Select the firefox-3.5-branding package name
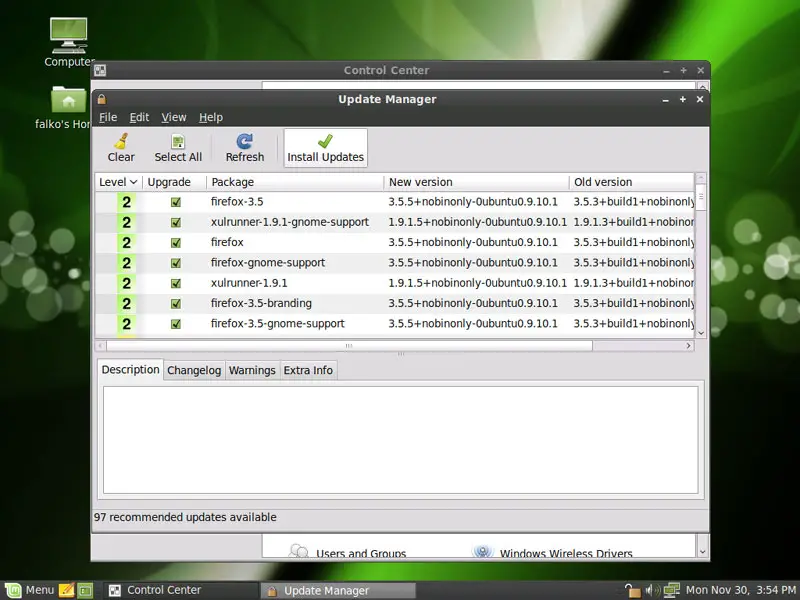The height and width of the screenshot is (600, 800). pos(261,303)
